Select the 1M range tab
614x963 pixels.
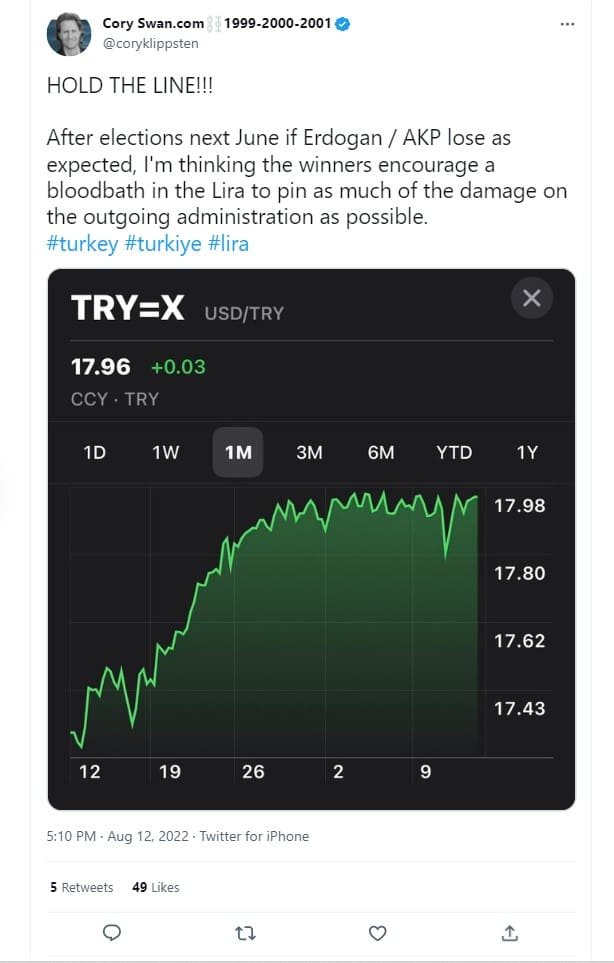238,452
